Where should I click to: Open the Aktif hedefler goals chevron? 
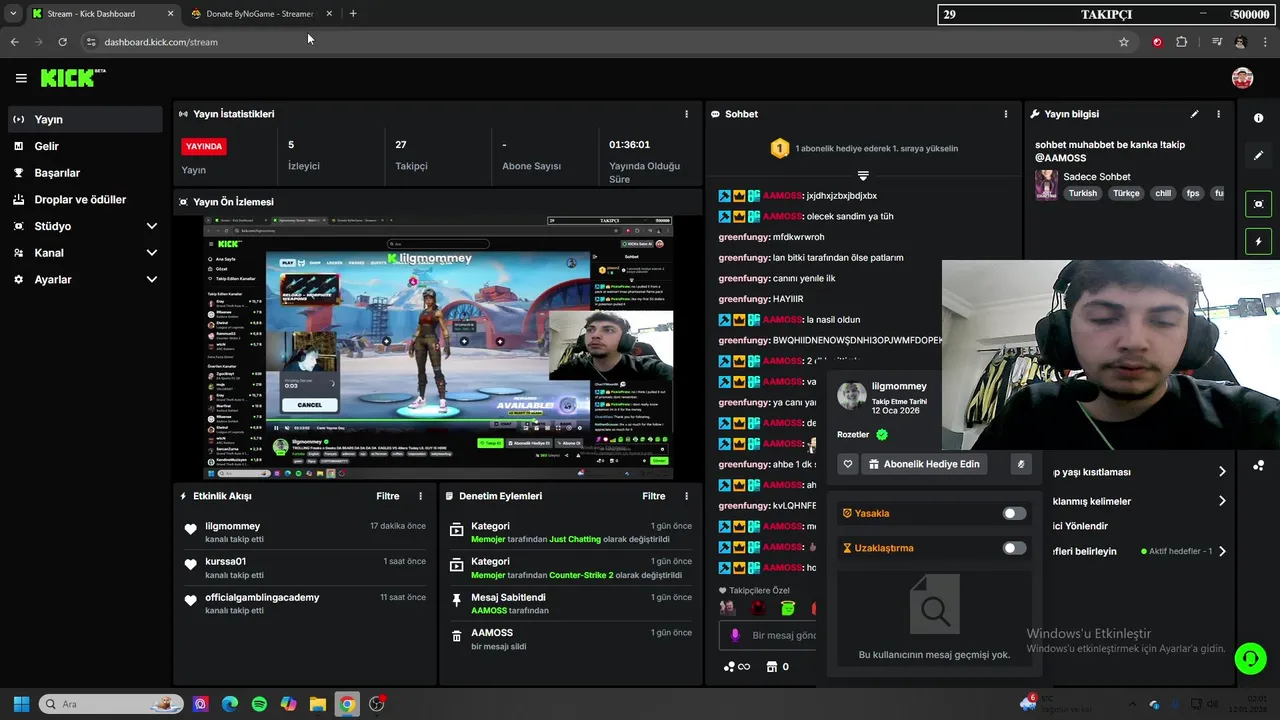pyautogui.click(x=1222, y=551)
